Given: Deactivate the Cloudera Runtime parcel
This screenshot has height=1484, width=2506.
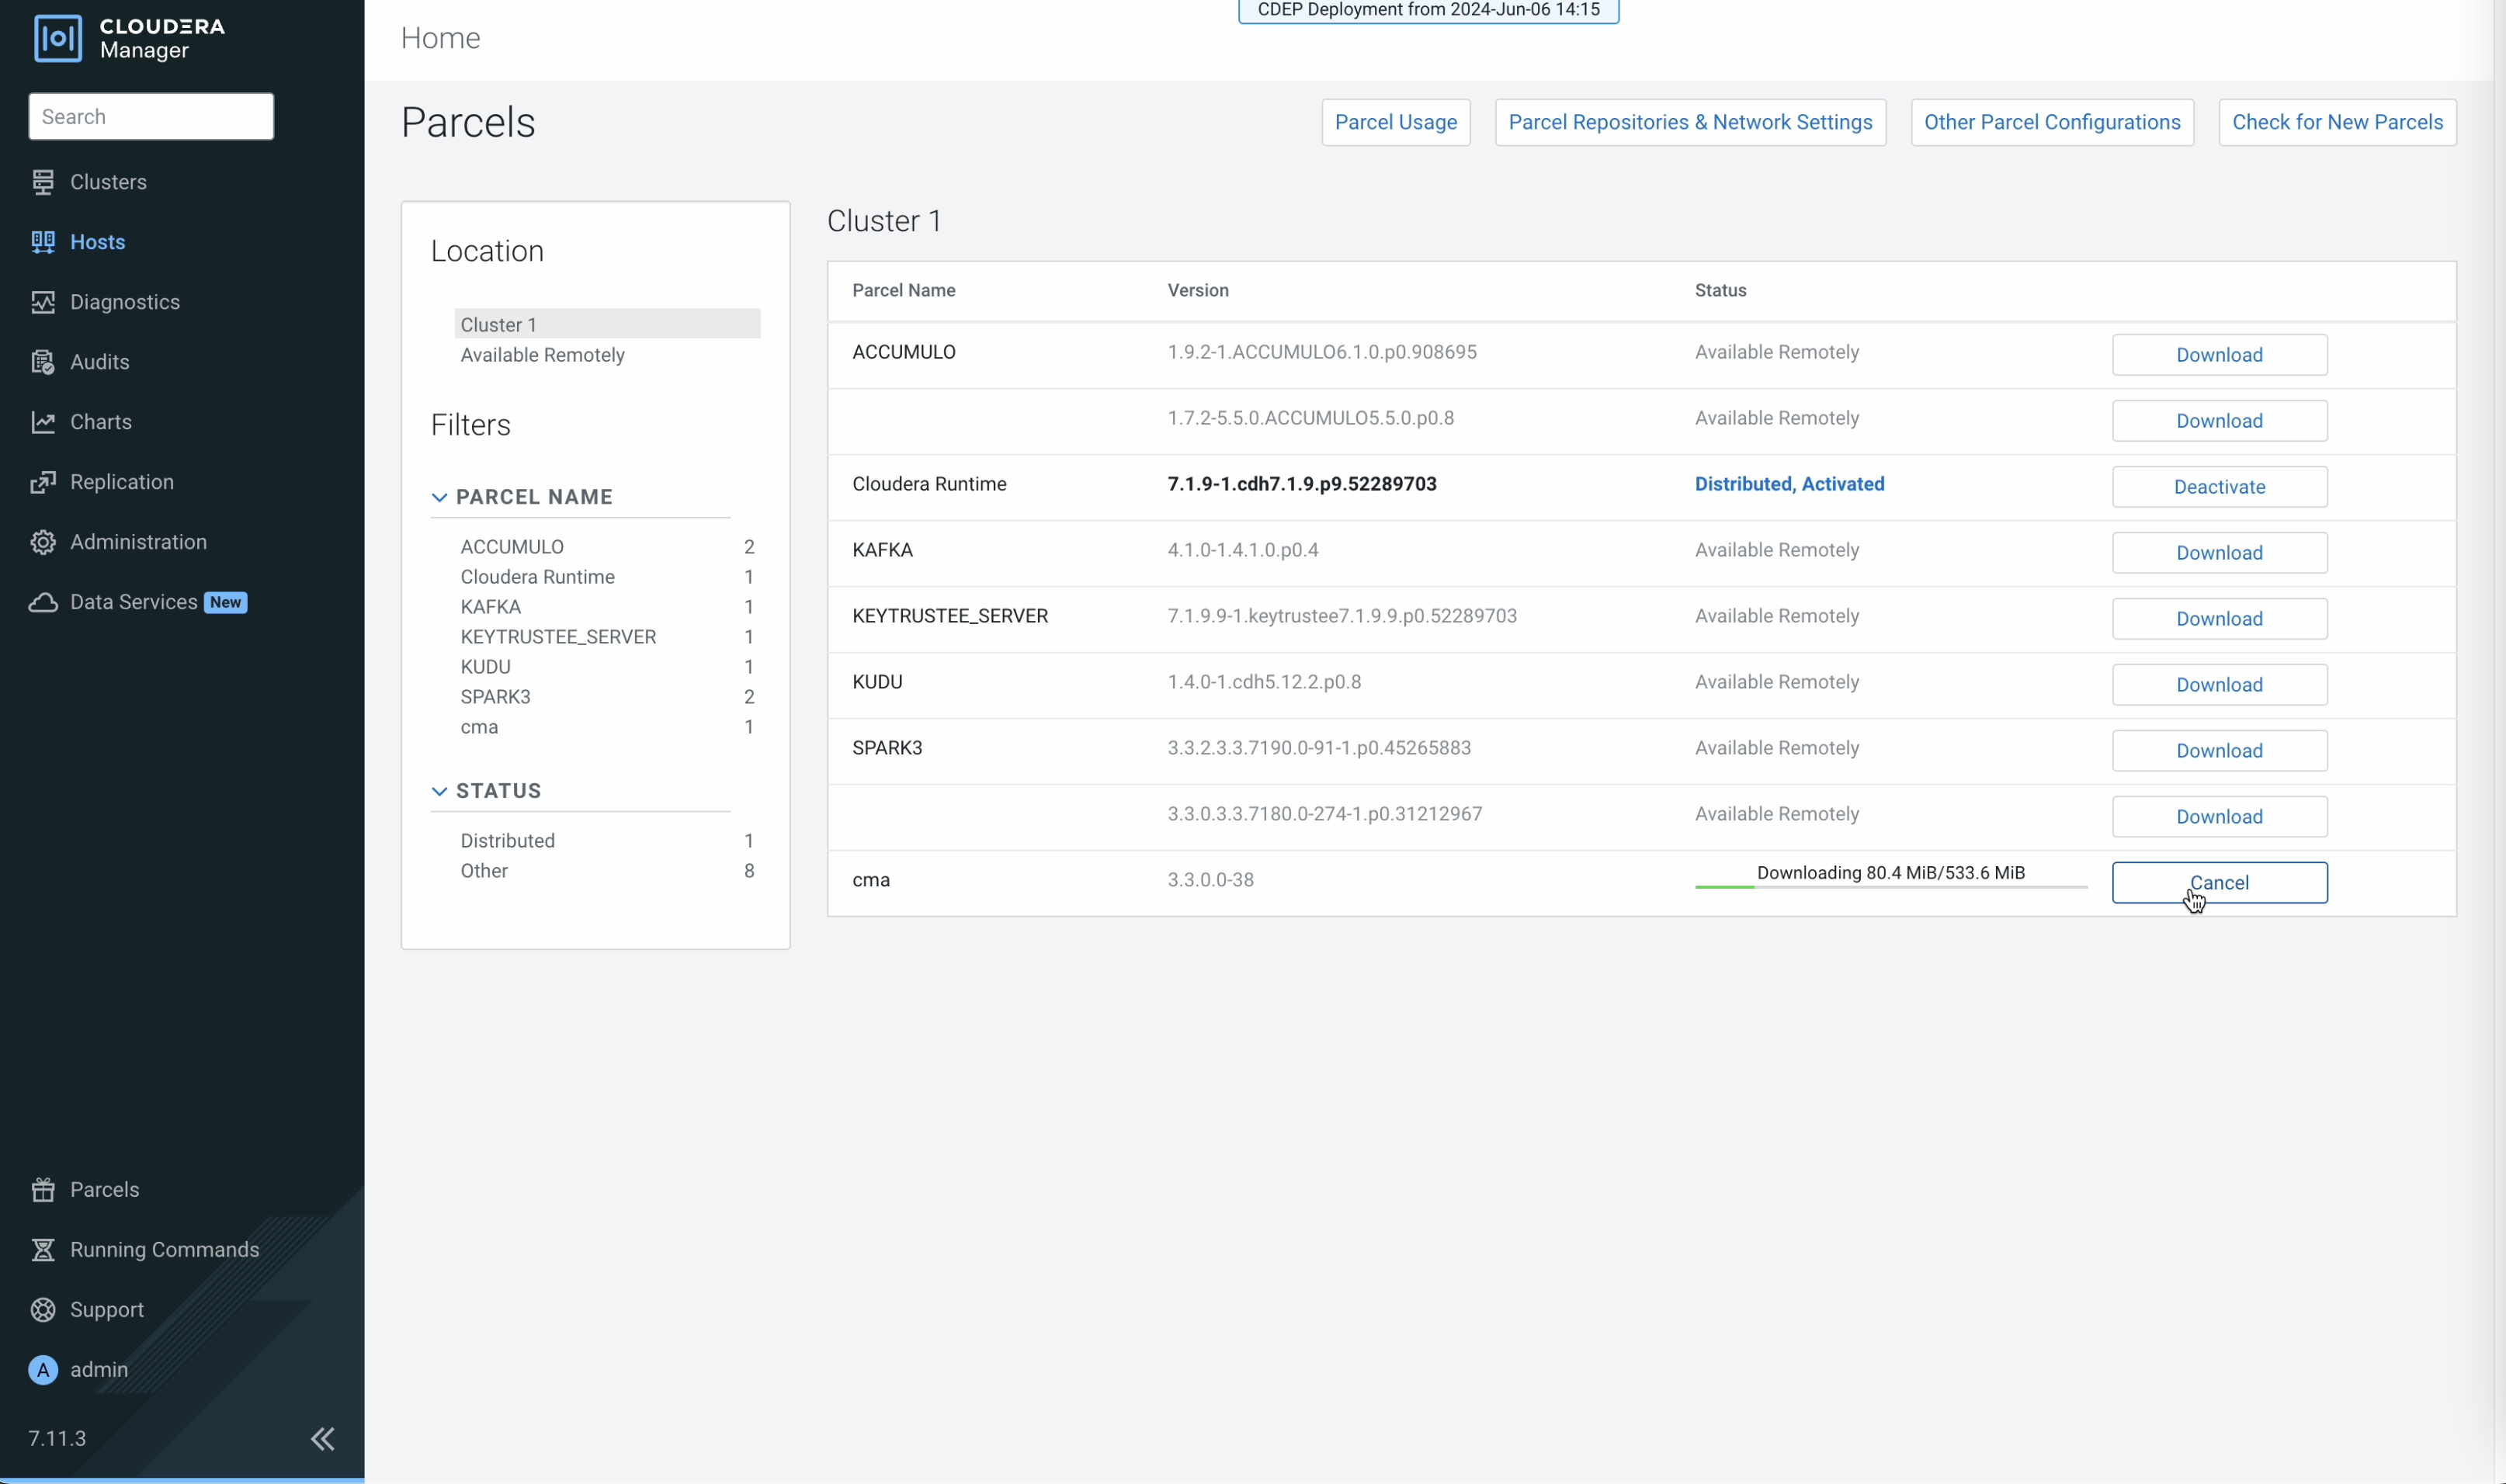Looking at the screenshot, I should click(2219, 486).
